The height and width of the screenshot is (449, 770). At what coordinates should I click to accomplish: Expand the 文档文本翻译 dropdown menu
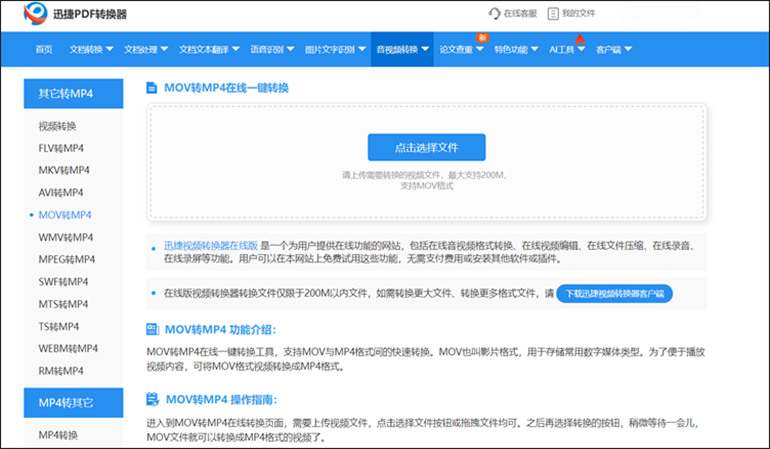point(209,49)
